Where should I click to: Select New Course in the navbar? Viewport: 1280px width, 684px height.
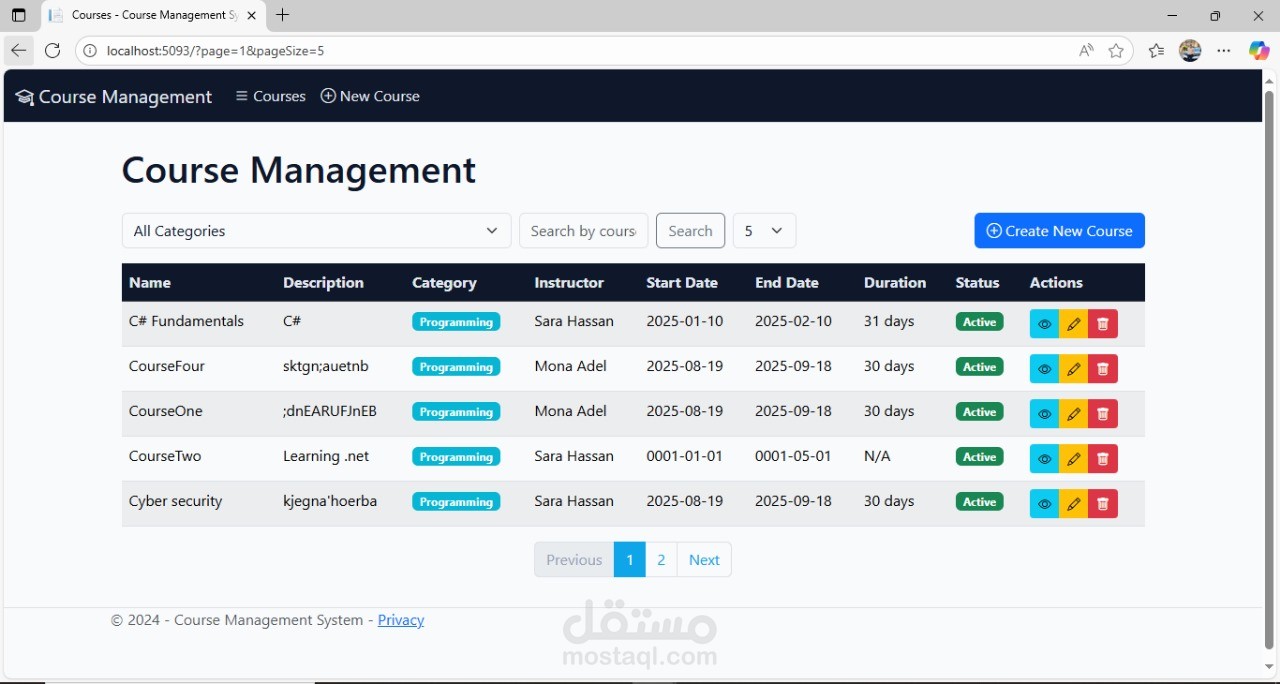(x=370, y=97)
